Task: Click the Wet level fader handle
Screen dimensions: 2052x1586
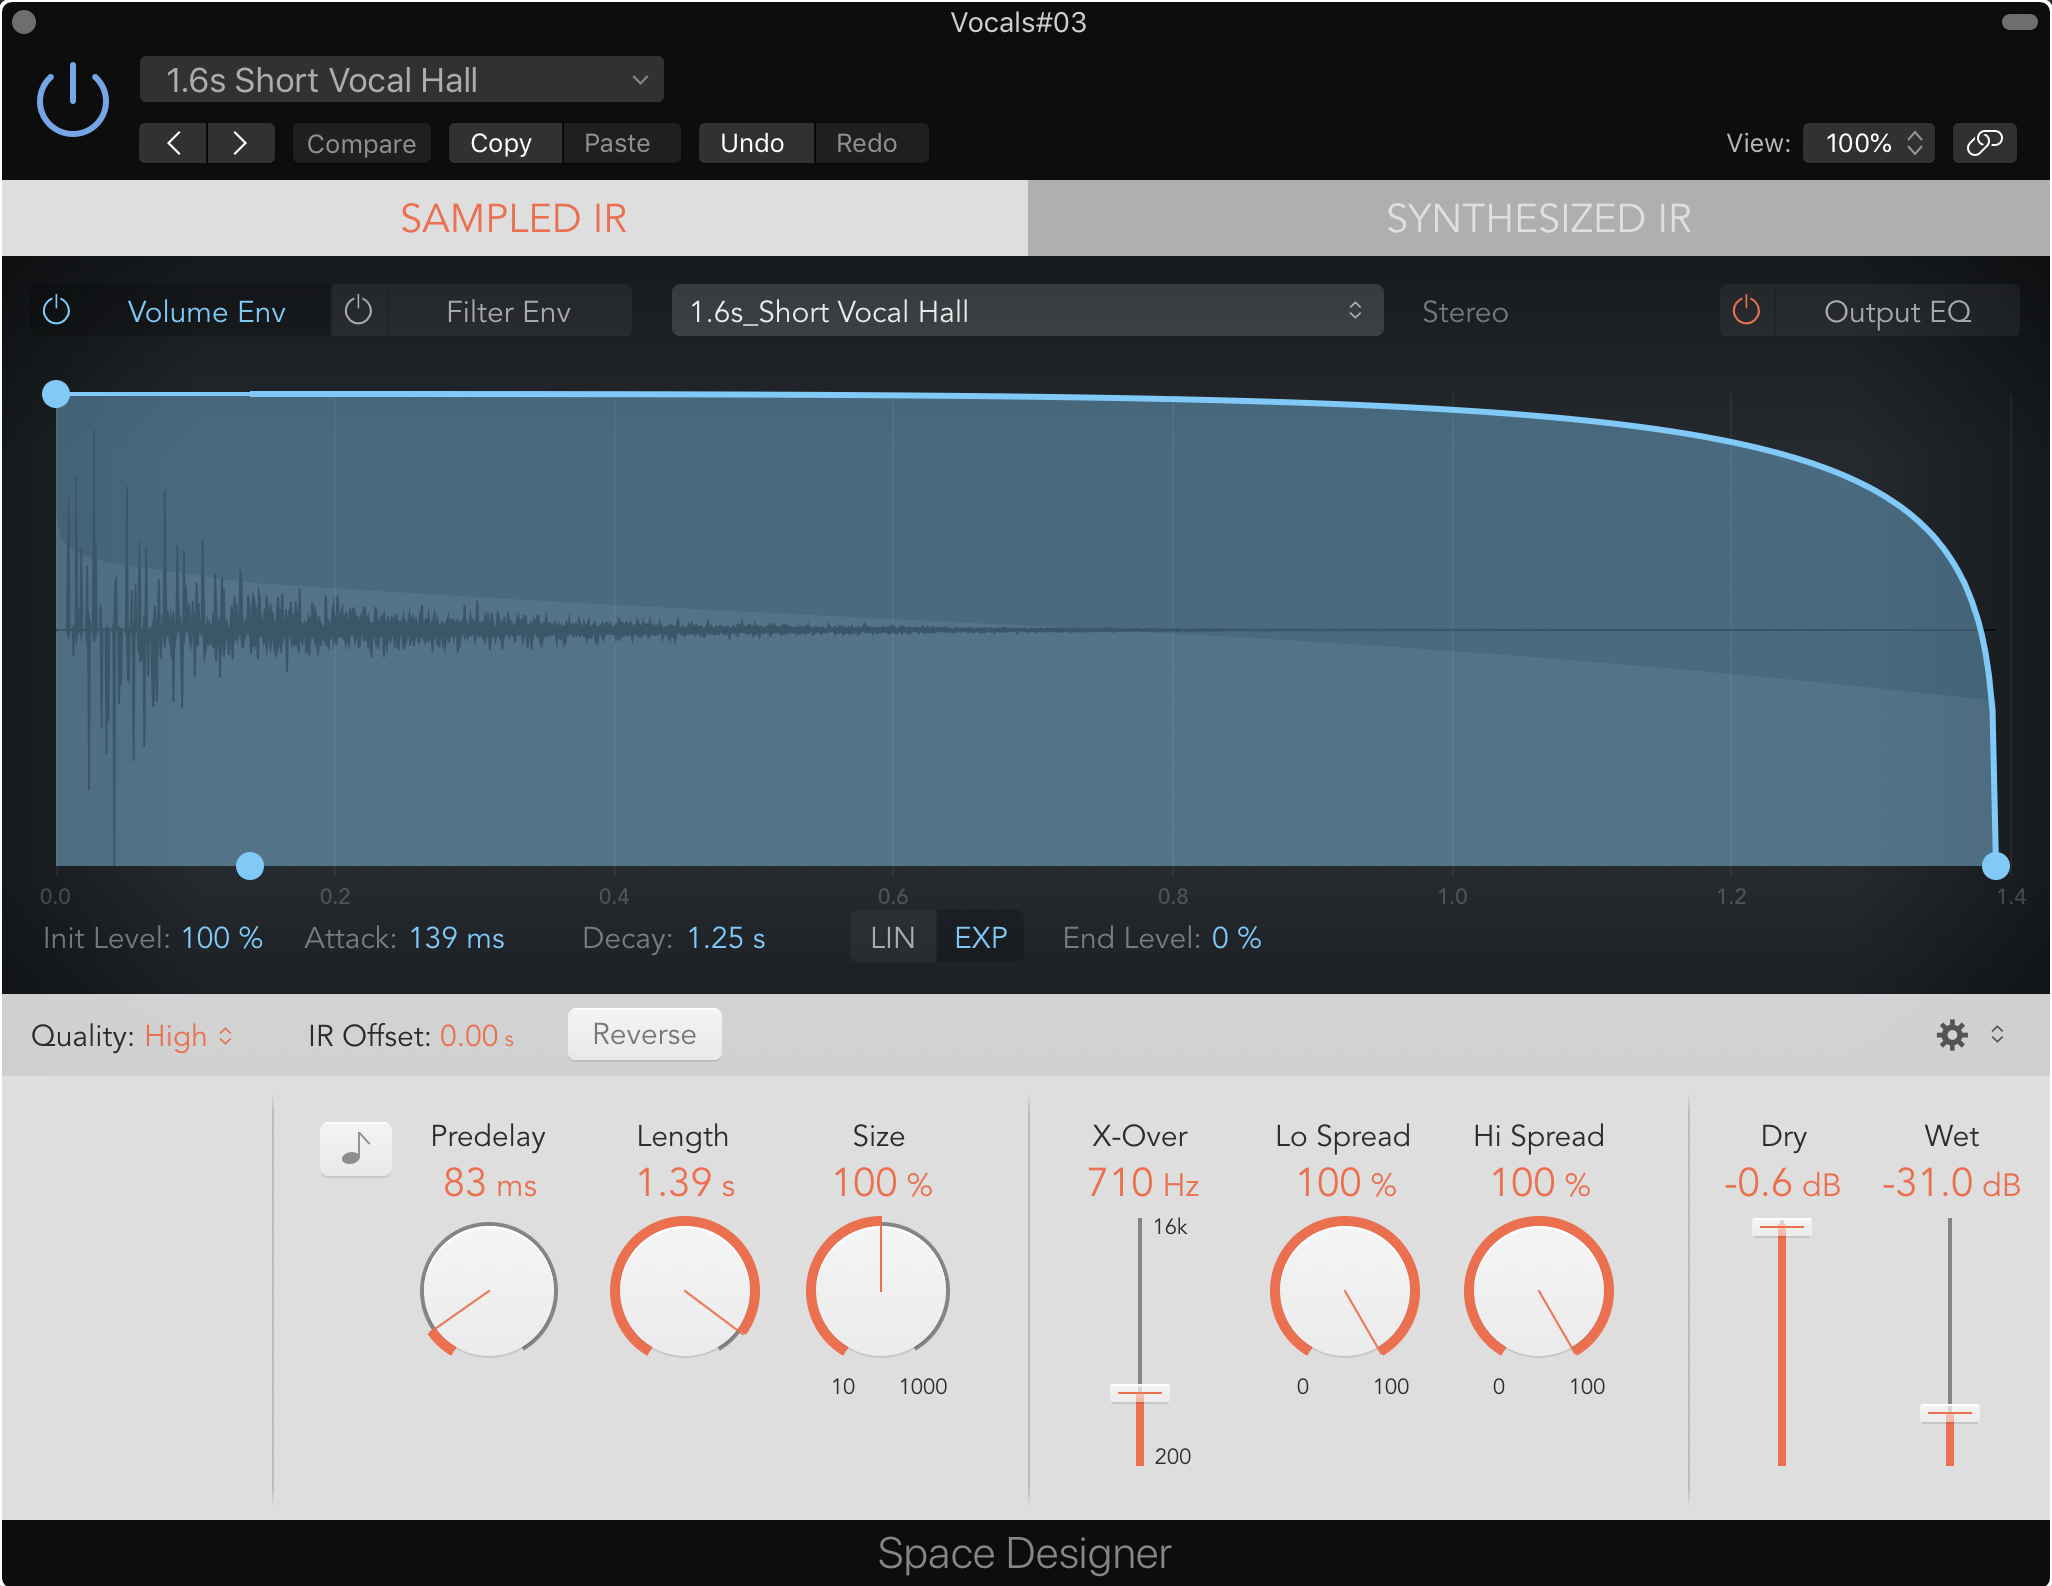Action: tap(1950, 1413)
